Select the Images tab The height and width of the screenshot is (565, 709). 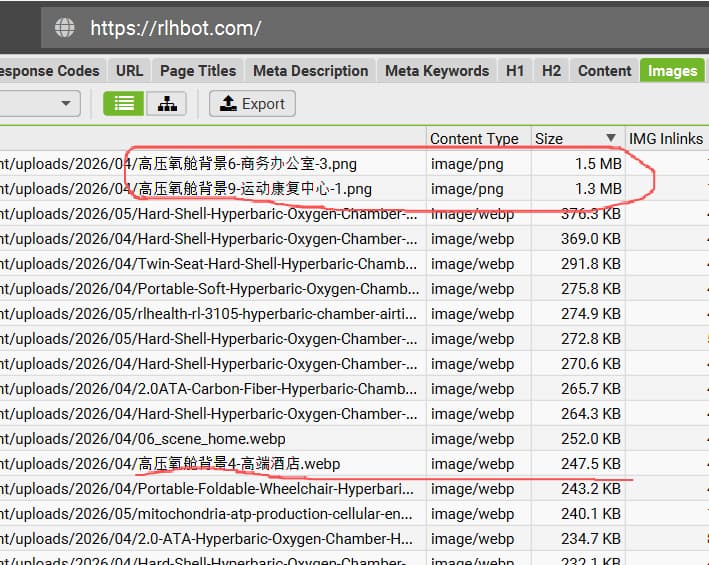[x=672, y=71]
